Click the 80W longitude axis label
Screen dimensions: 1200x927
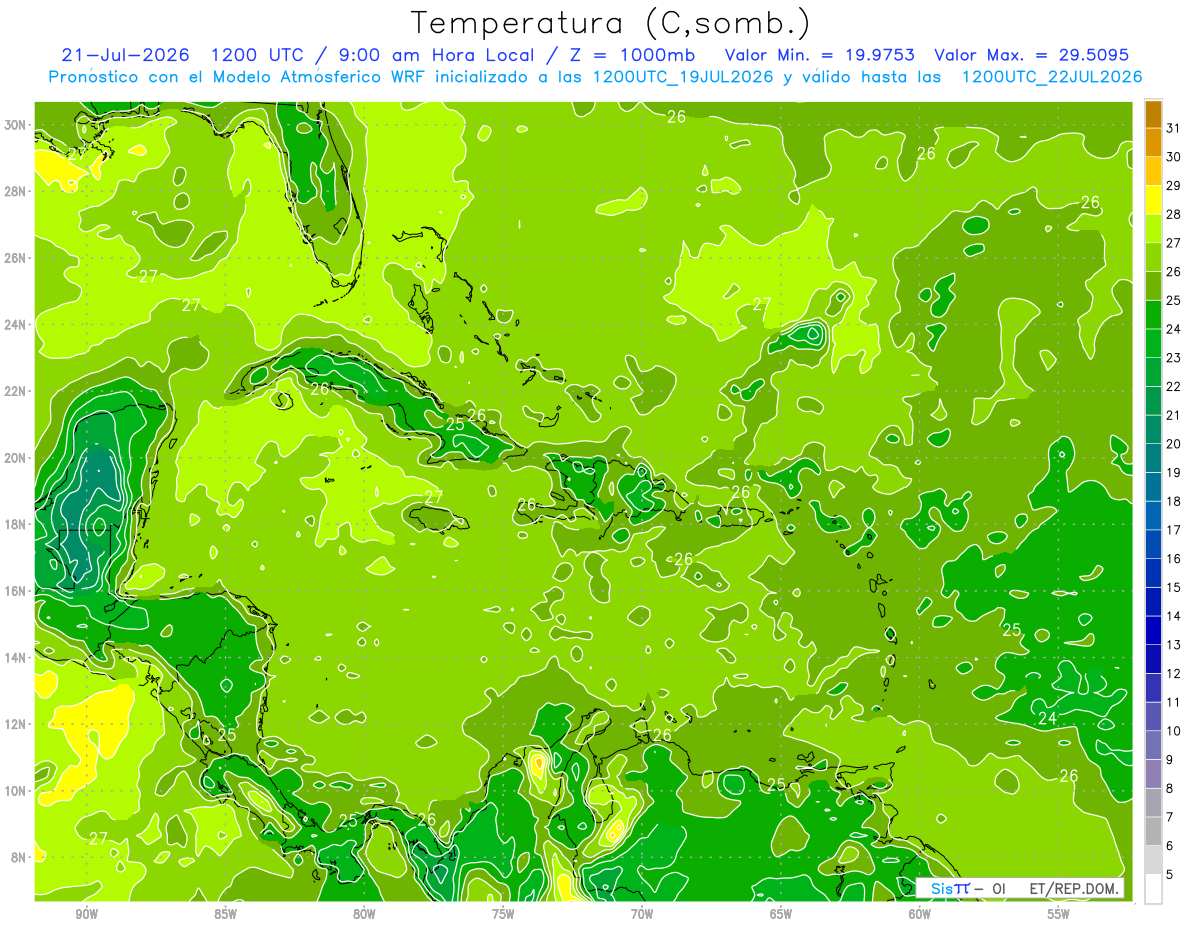click(x=364, y=914)
